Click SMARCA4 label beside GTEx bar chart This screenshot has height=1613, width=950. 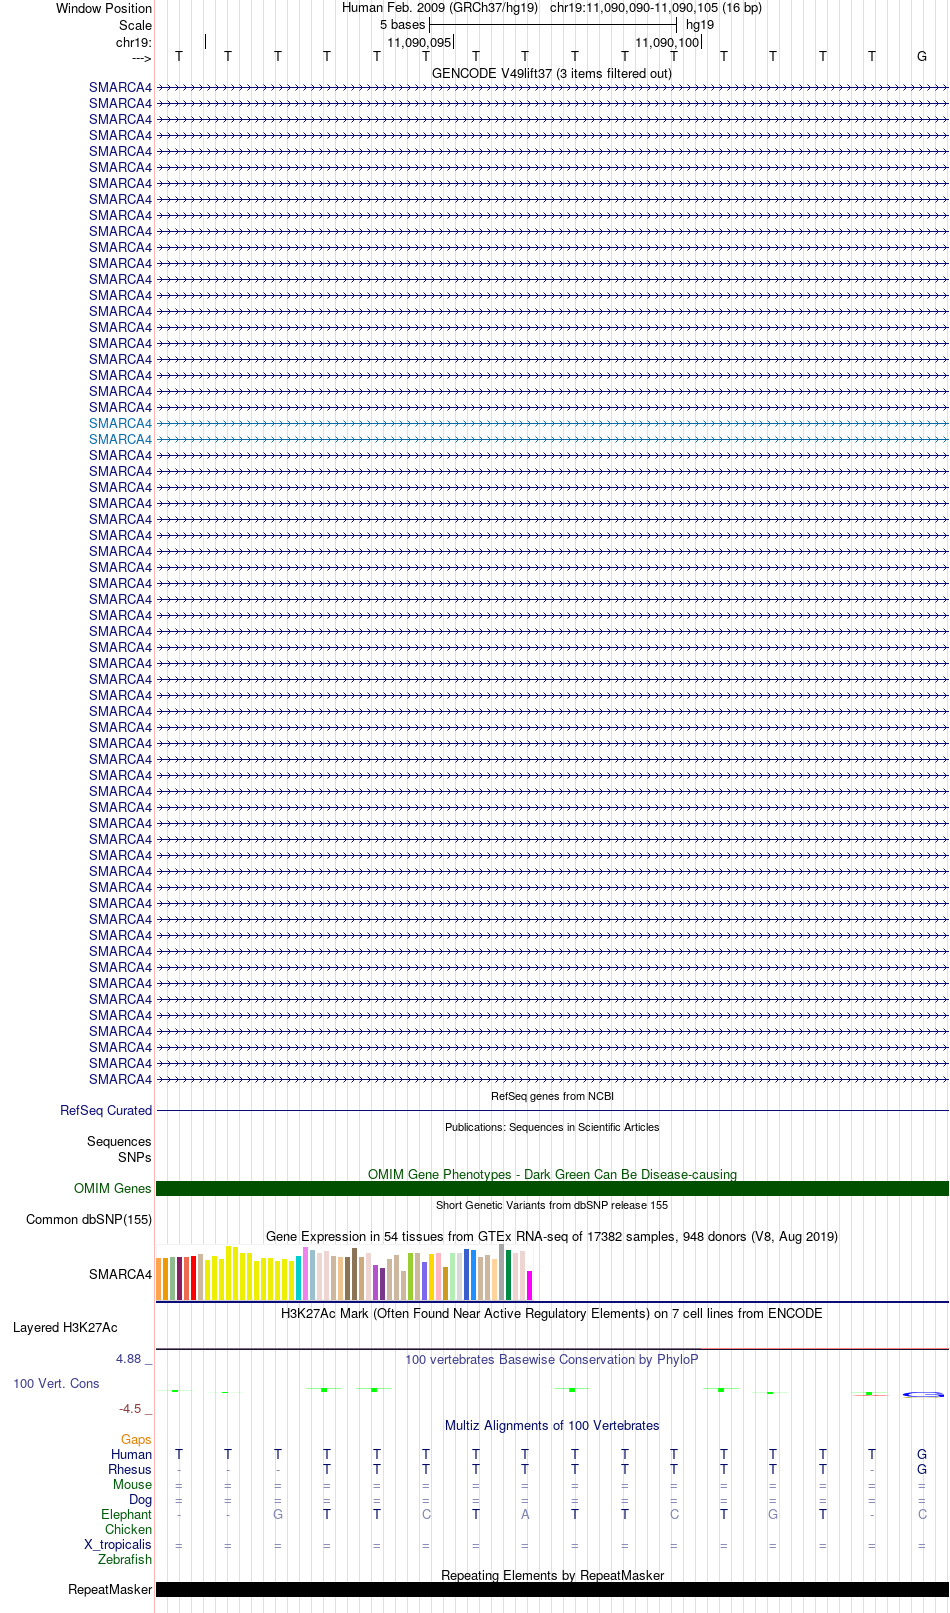(x=120, y=1274)
